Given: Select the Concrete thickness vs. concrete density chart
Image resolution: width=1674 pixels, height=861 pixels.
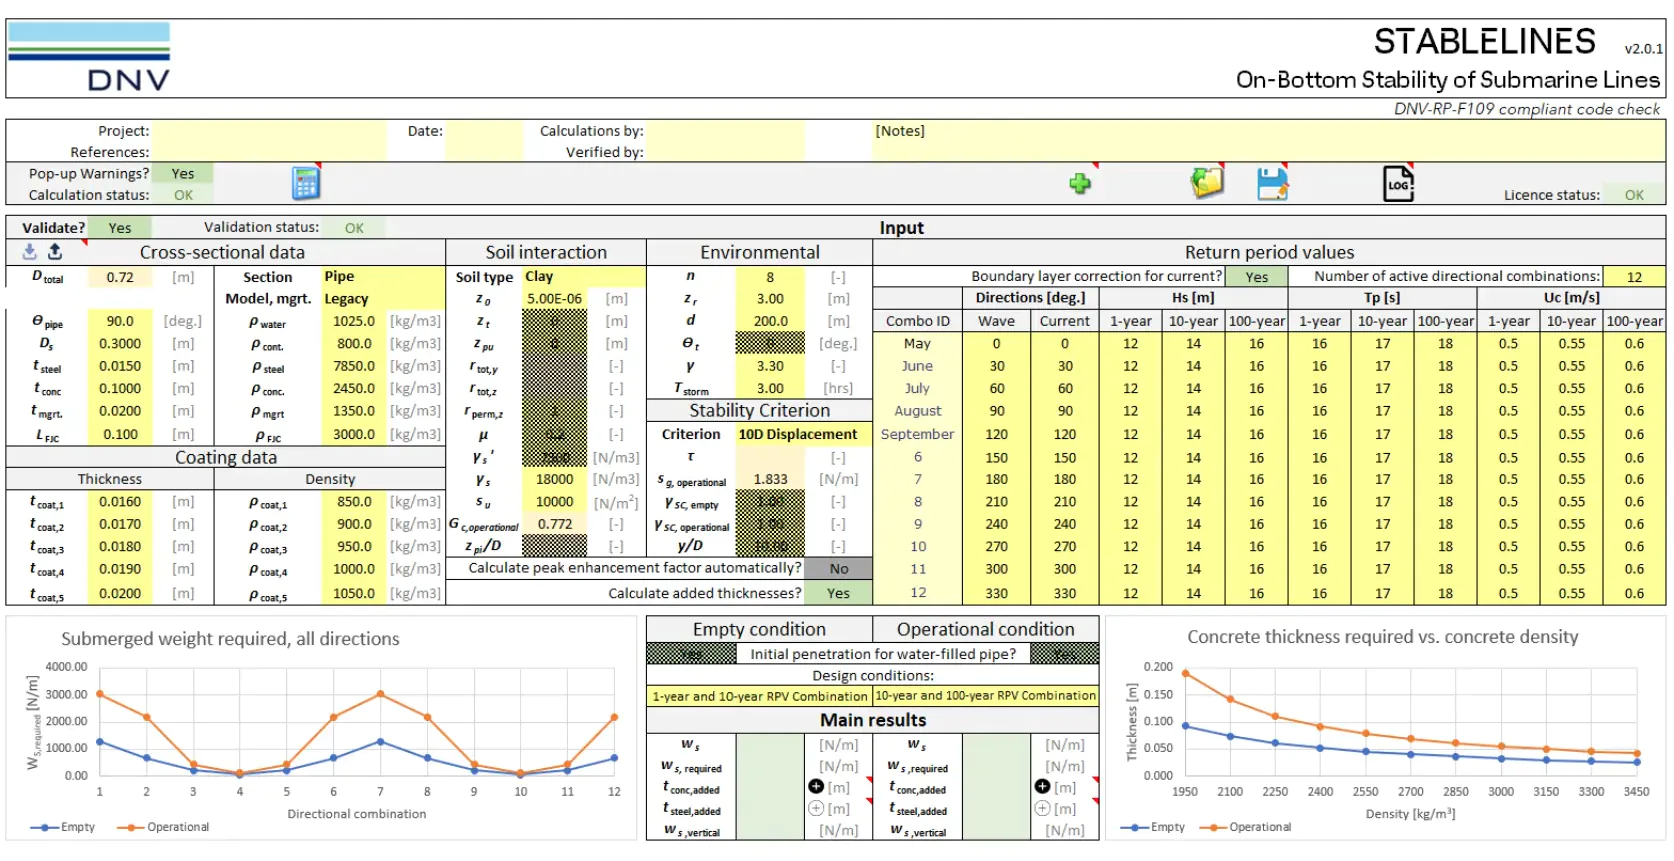Looking at the screenshot, I should coord(1385,728).
